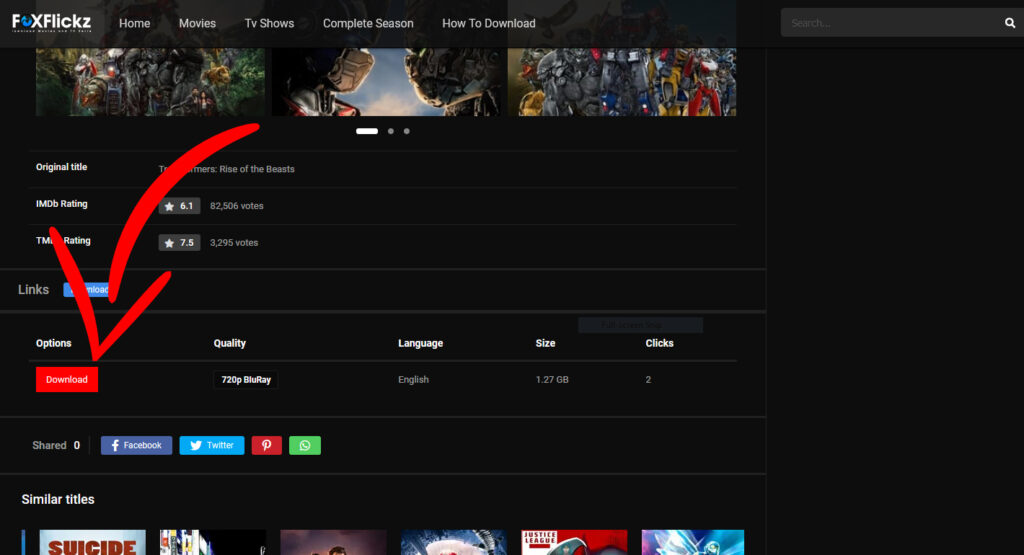This screenshot has width=1024, height=555.
Task: Click the IMDb 6.1 star rating badge
Action: (x=180, y=206)
